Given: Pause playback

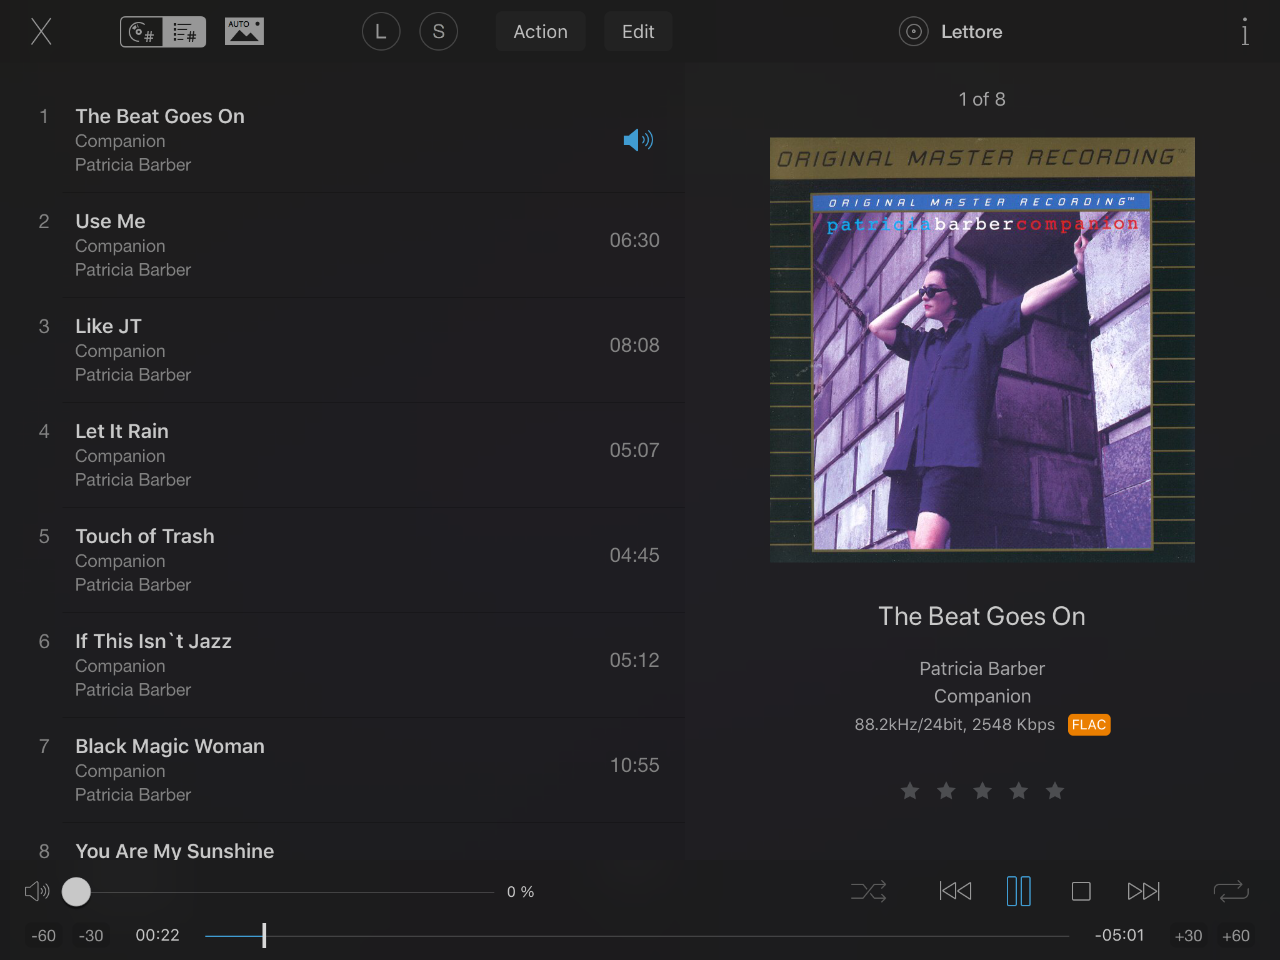Looking at the screenshot, I should [1019, 891].
